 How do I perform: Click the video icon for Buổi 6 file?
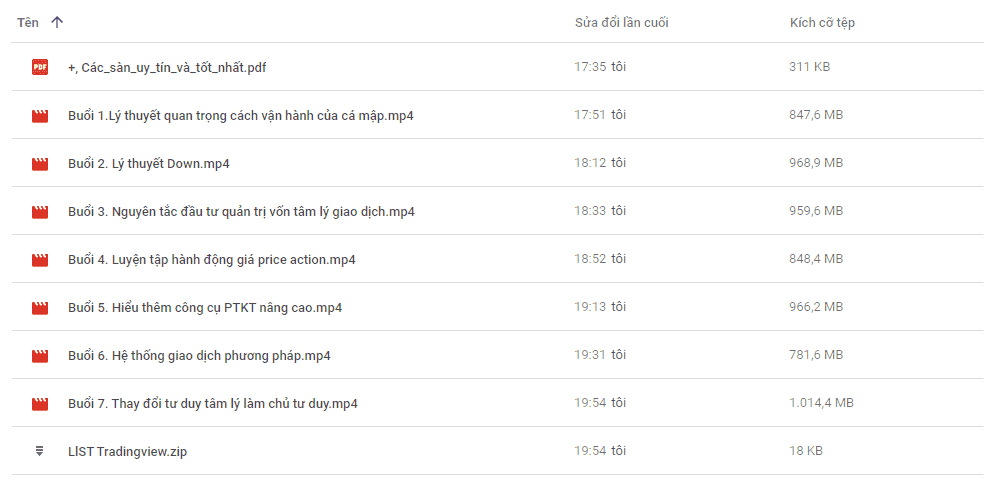(40, 355)
